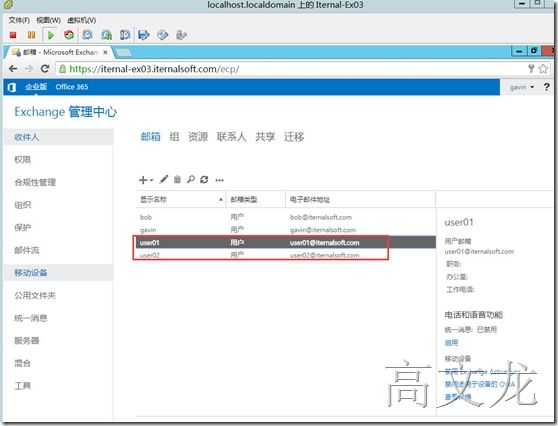
Task: Click the browser back arrow
Action: click(x=13, y=69)
